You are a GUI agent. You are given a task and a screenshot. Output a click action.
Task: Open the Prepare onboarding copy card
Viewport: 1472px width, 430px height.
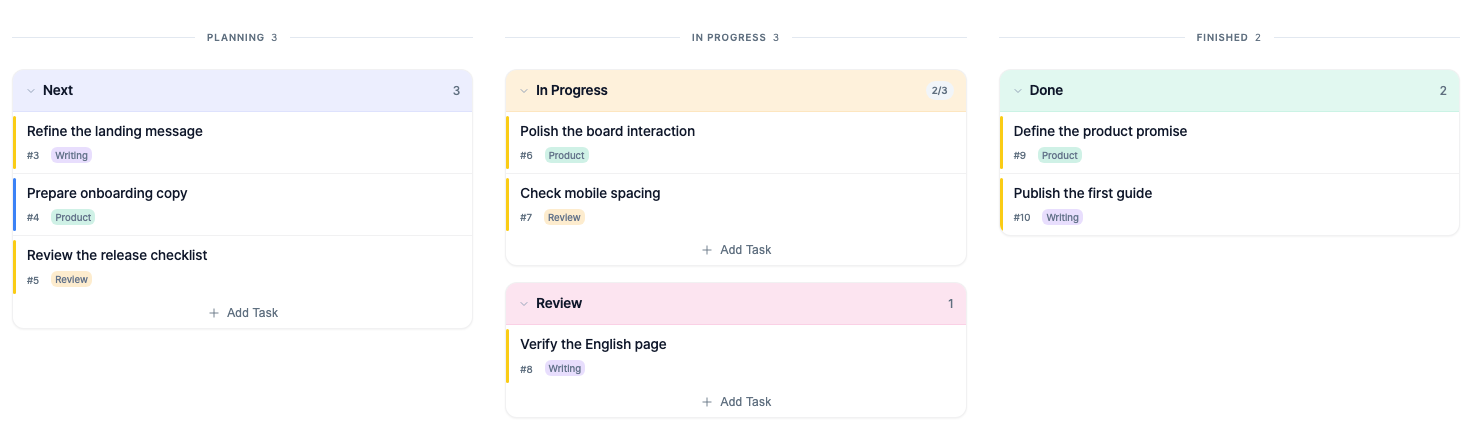(x=243, y=204)
